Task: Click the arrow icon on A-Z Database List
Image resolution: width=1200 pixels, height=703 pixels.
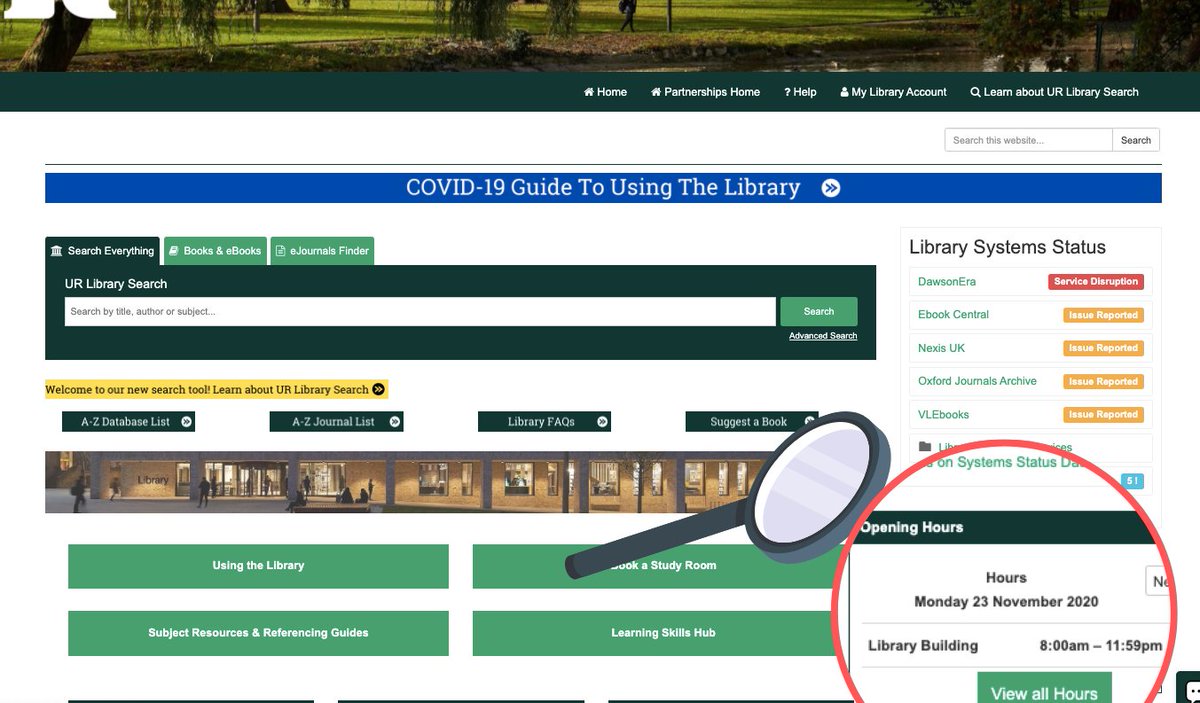Action: coord(187,422)
